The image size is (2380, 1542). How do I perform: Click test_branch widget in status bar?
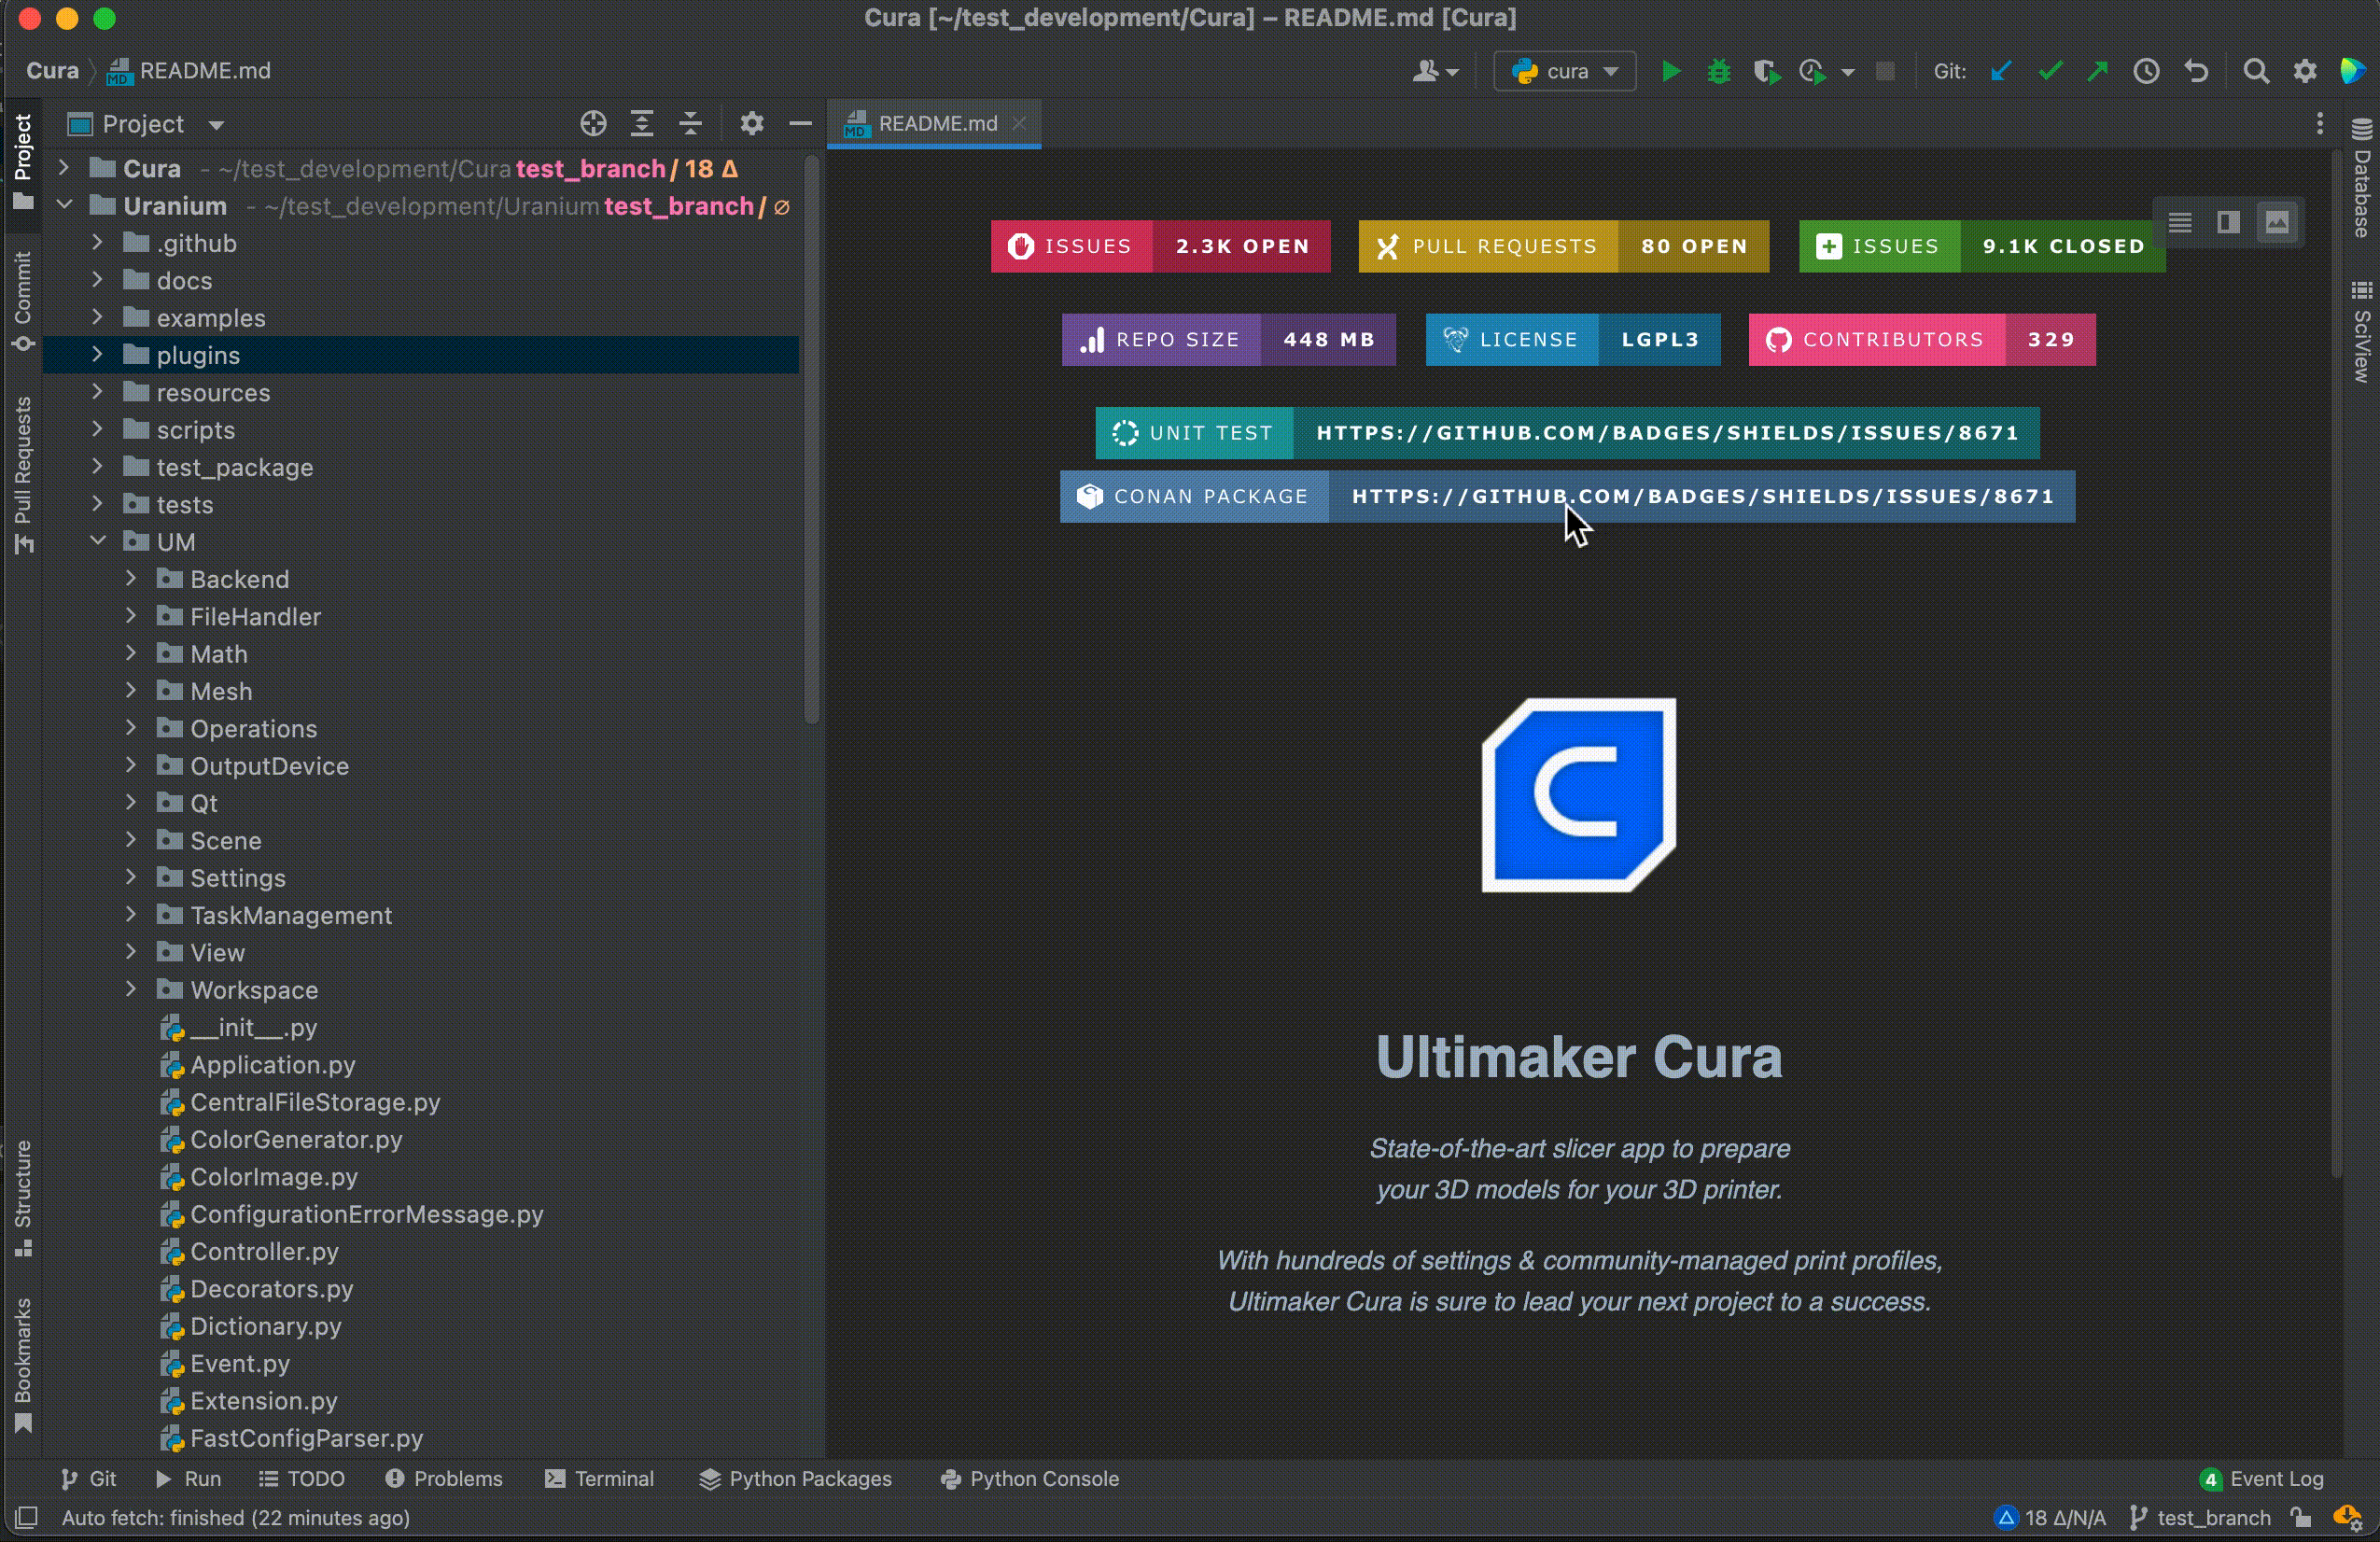tap(2202, 1517)
